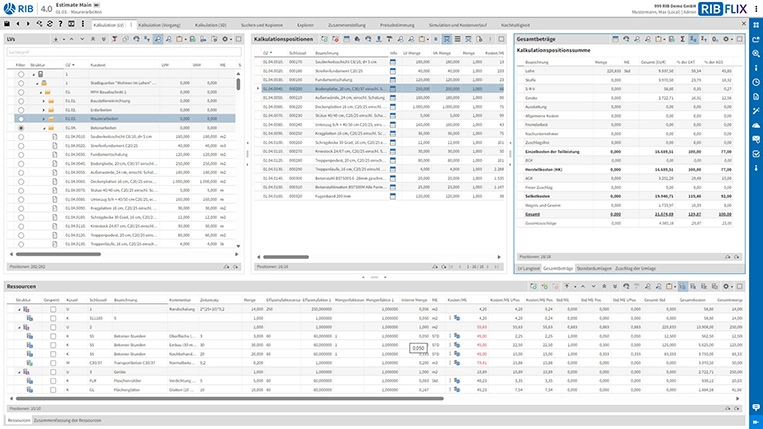Click the LVs horizontal scrollbar
Image resolution: width=763 pixels, height=429 pixels.
pyautogui.click(x=58, y=254)
